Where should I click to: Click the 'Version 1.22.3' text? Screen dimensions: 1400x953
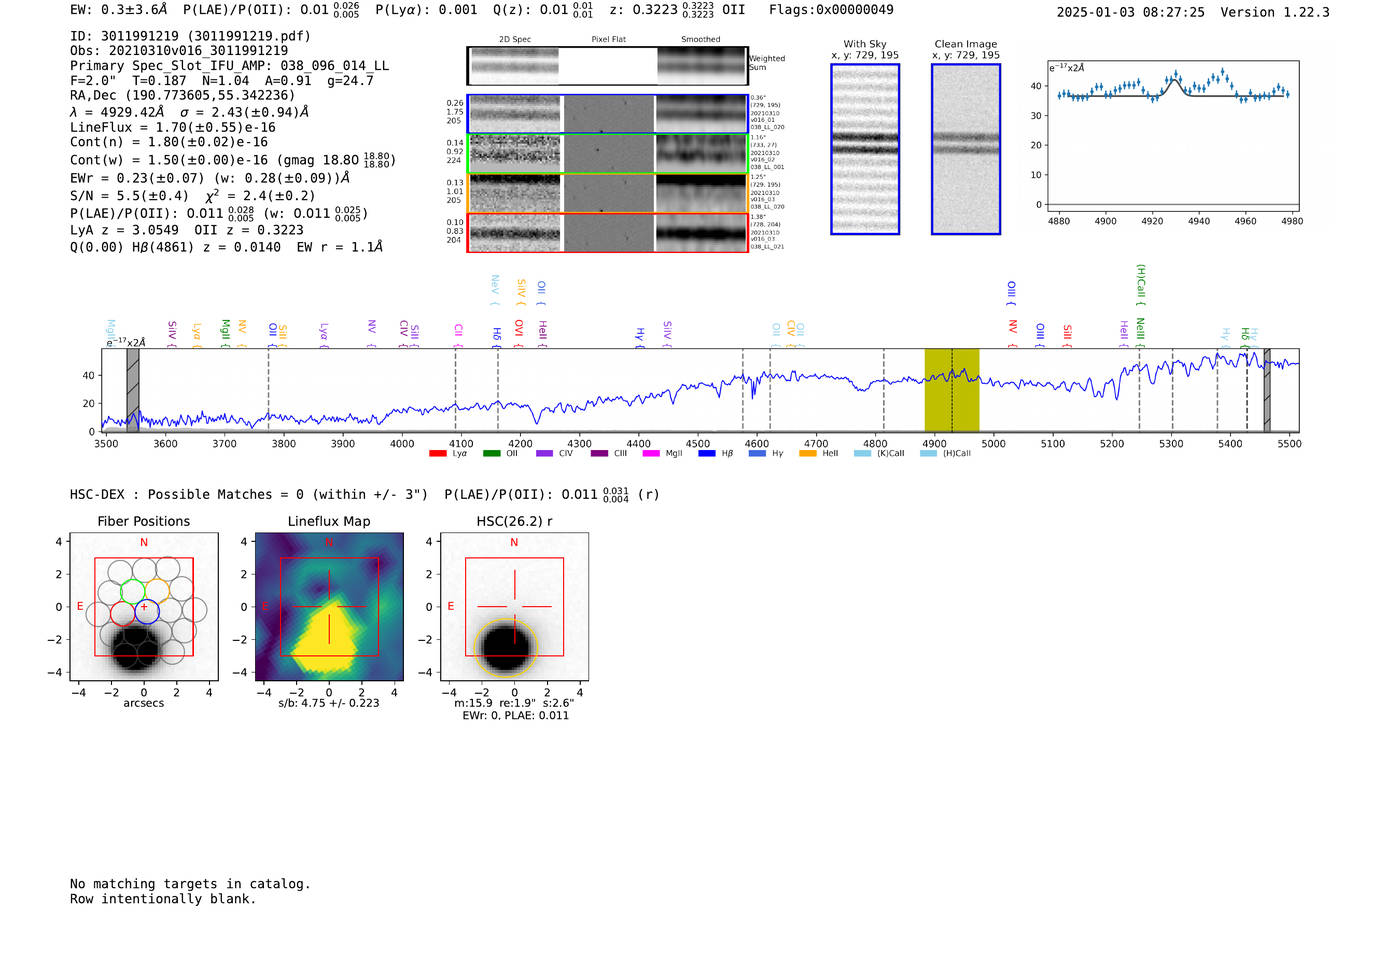pyautogui.click(x=1275, y=13)
